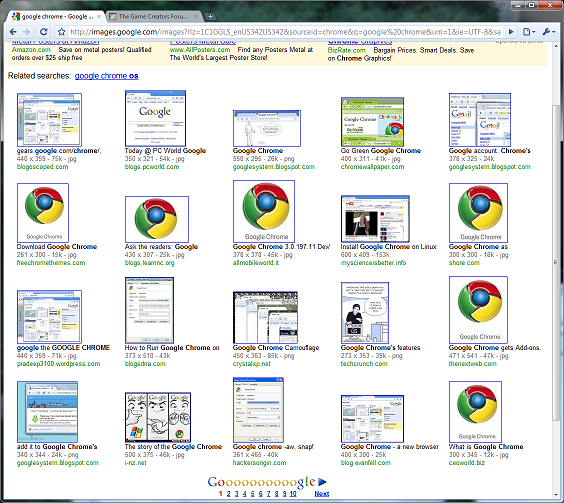Click the thenextweb.com source text

[x=472, y=364]
